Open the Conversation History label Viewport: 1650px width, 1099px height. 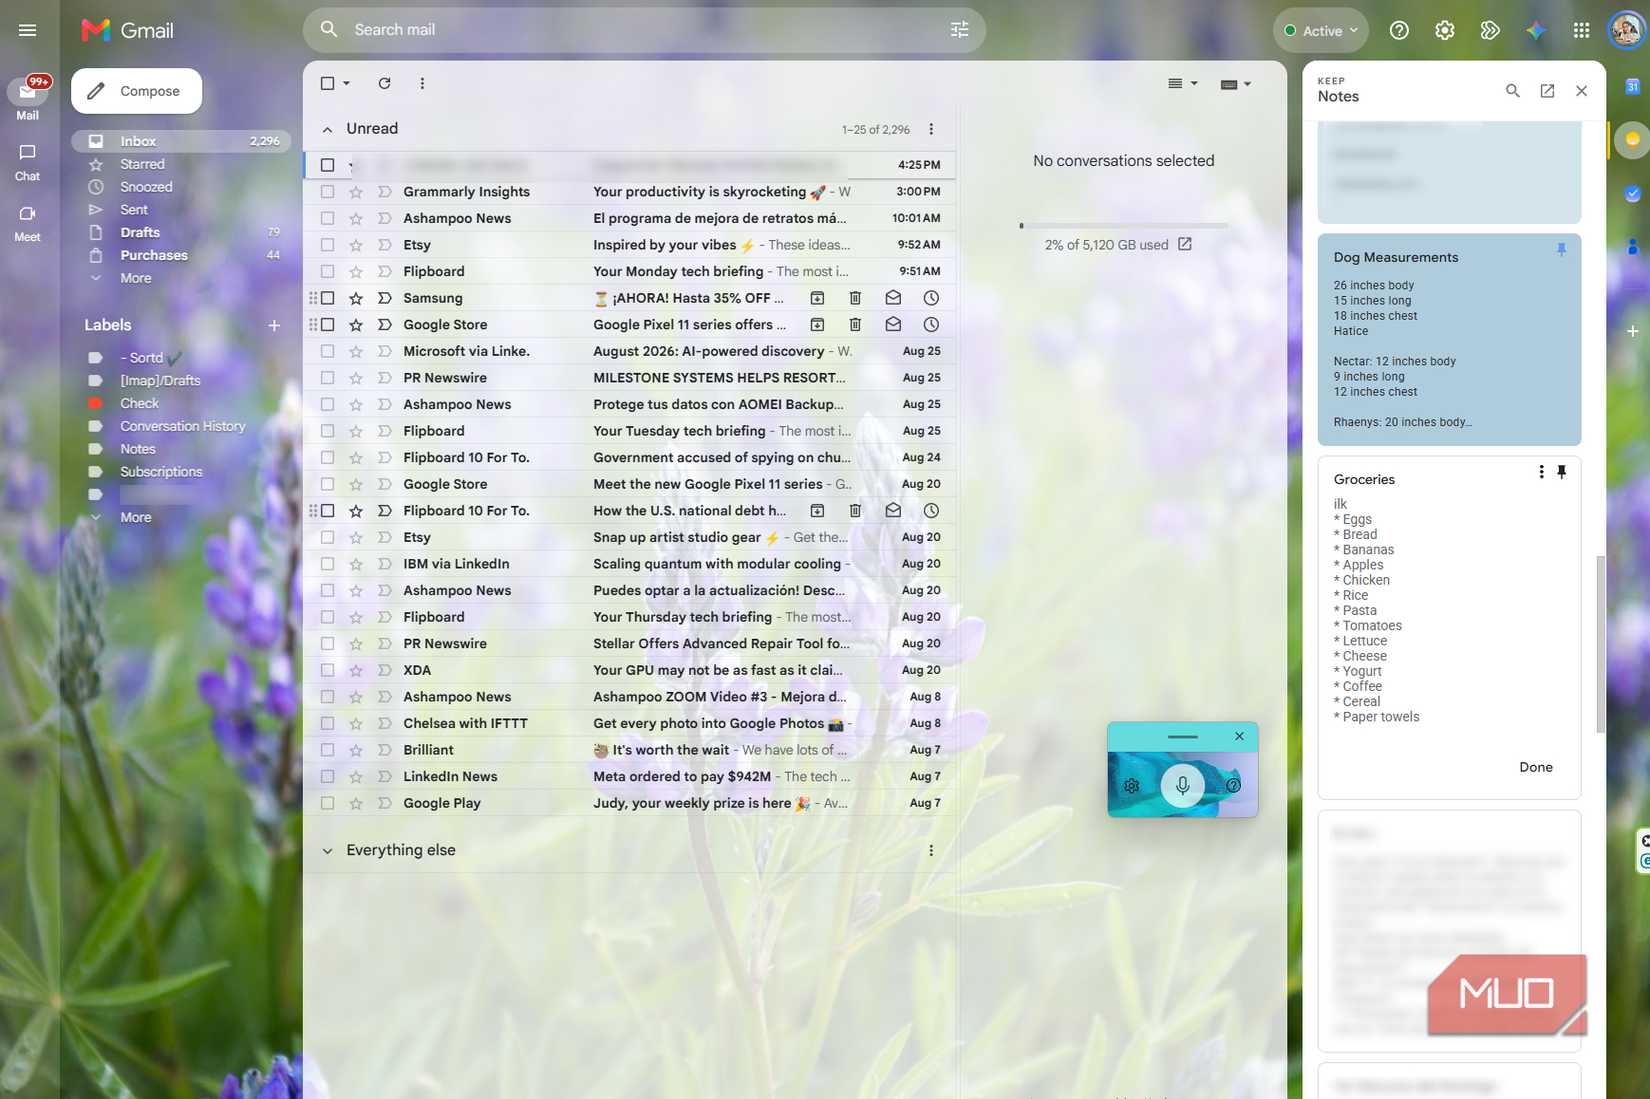tap(182, 426)
